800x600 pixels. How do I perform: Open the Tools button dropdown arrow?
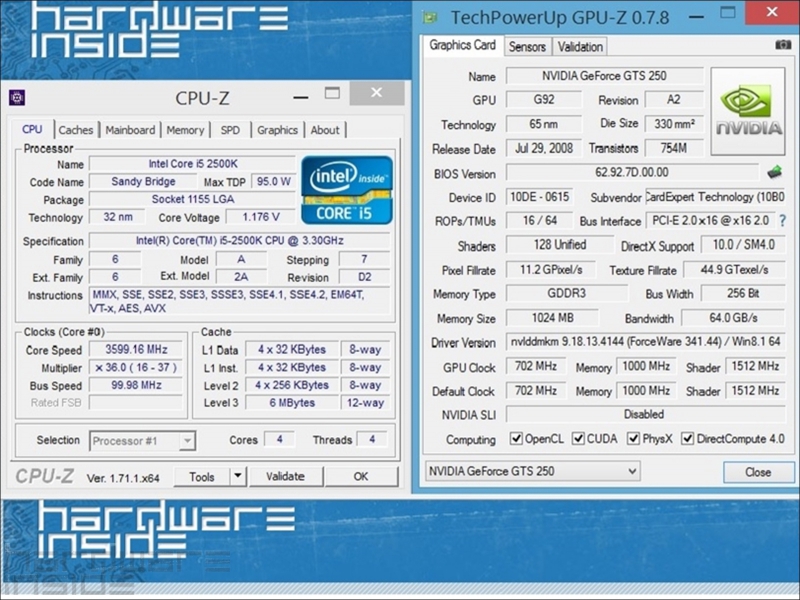click(x=234, y=477)
